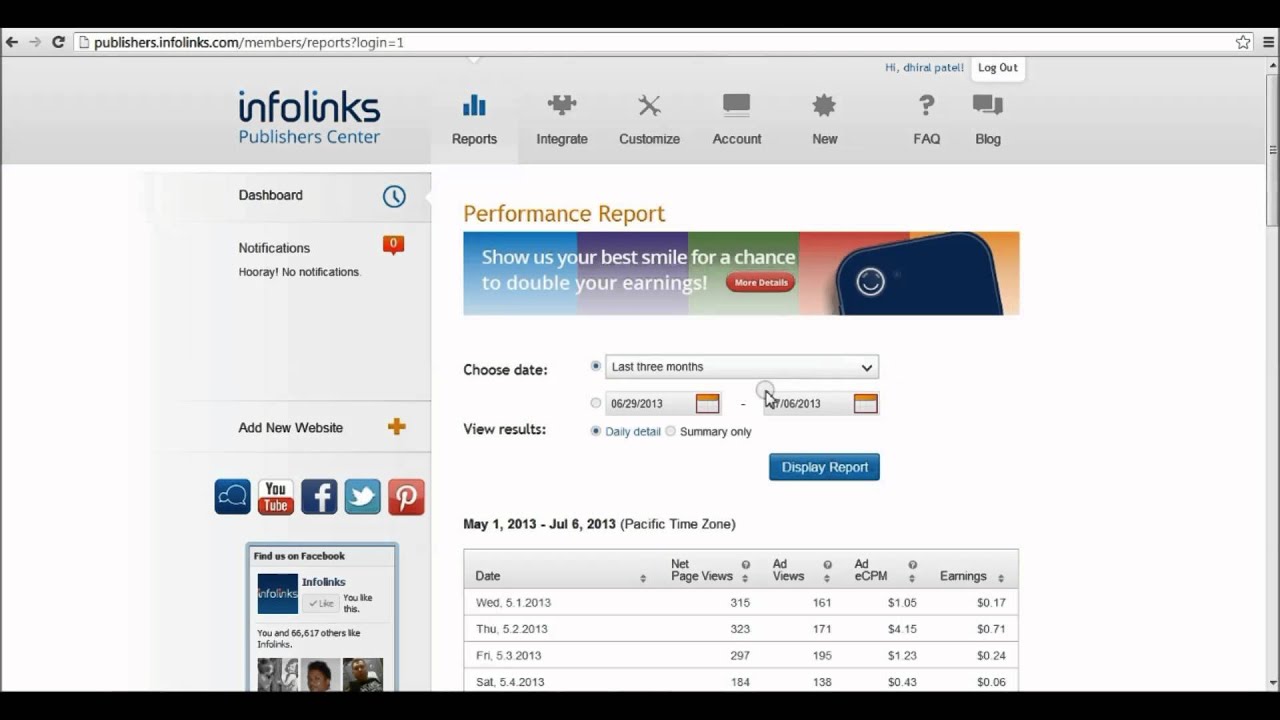1280x720 pixels.
Task: Click the Wed, 5.1.2013 date cell
Action: coord(513,603)
